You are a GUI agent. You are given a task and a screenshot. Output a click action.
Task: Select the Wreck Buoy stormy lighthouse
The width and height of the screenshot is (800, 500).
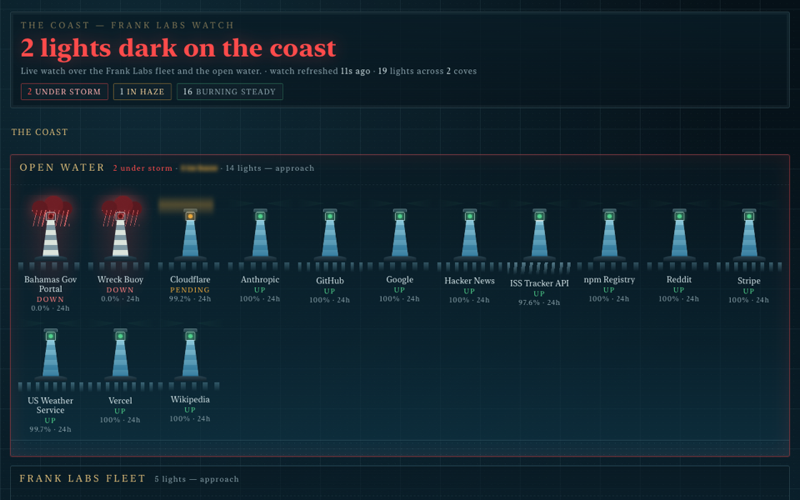[x=120, y=230]
